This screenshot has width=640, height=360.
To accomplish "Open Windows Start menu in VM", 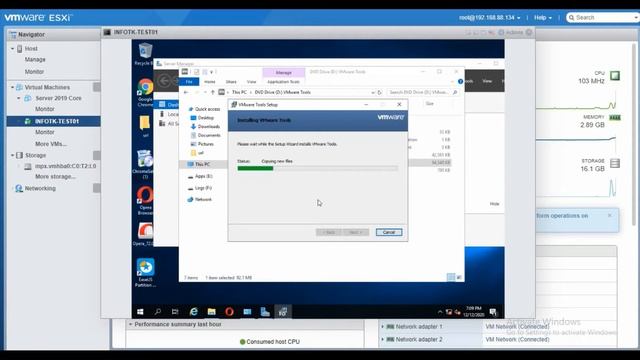I will point(140,312).
